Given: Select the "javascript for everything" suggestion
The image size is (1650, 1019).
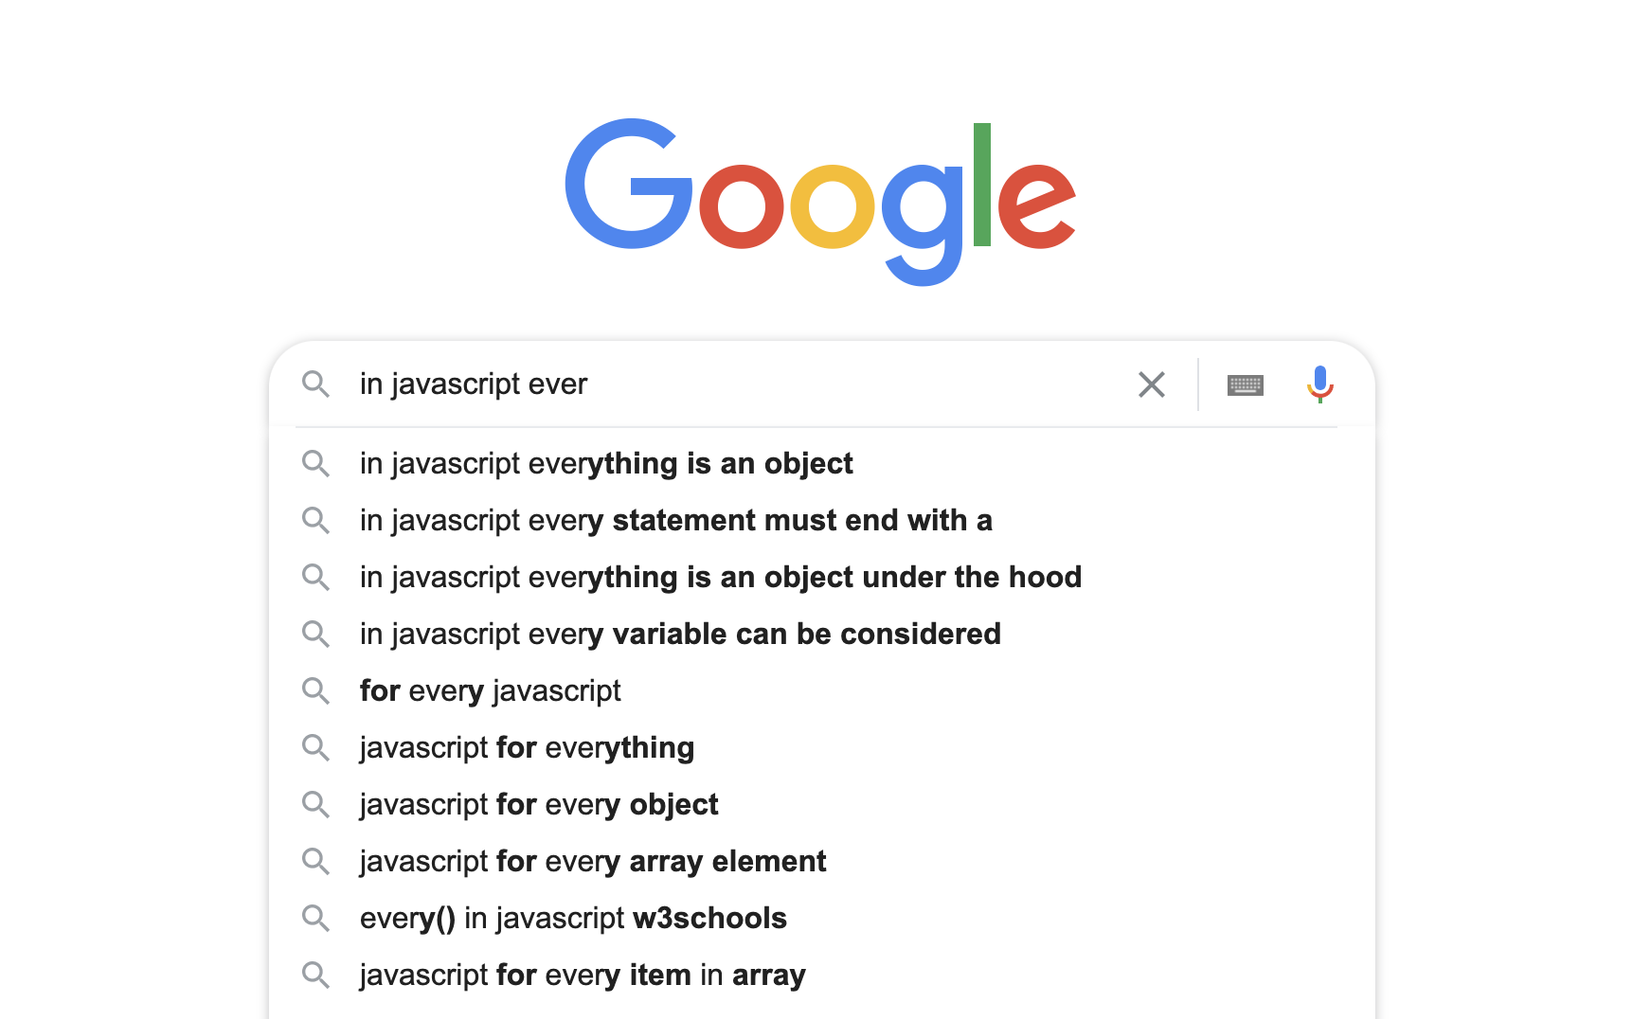Looking at the screenshot, I should [527, 748].
